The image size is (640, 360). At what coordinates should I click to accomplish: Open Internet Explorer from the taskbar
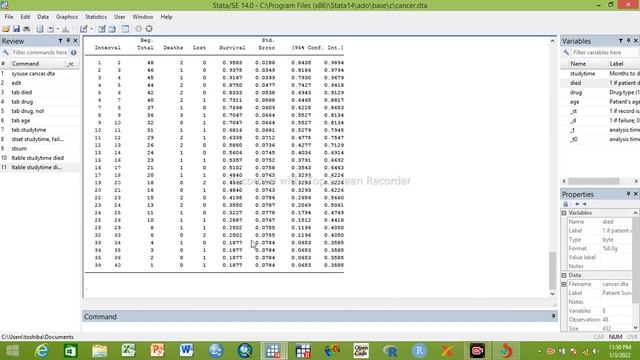click(41, 351)
